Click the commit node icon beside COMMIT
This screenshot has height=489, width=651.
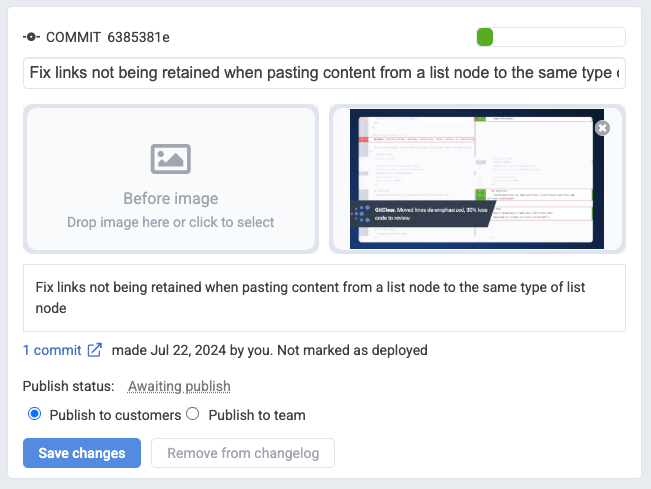[x=32, y=38]
